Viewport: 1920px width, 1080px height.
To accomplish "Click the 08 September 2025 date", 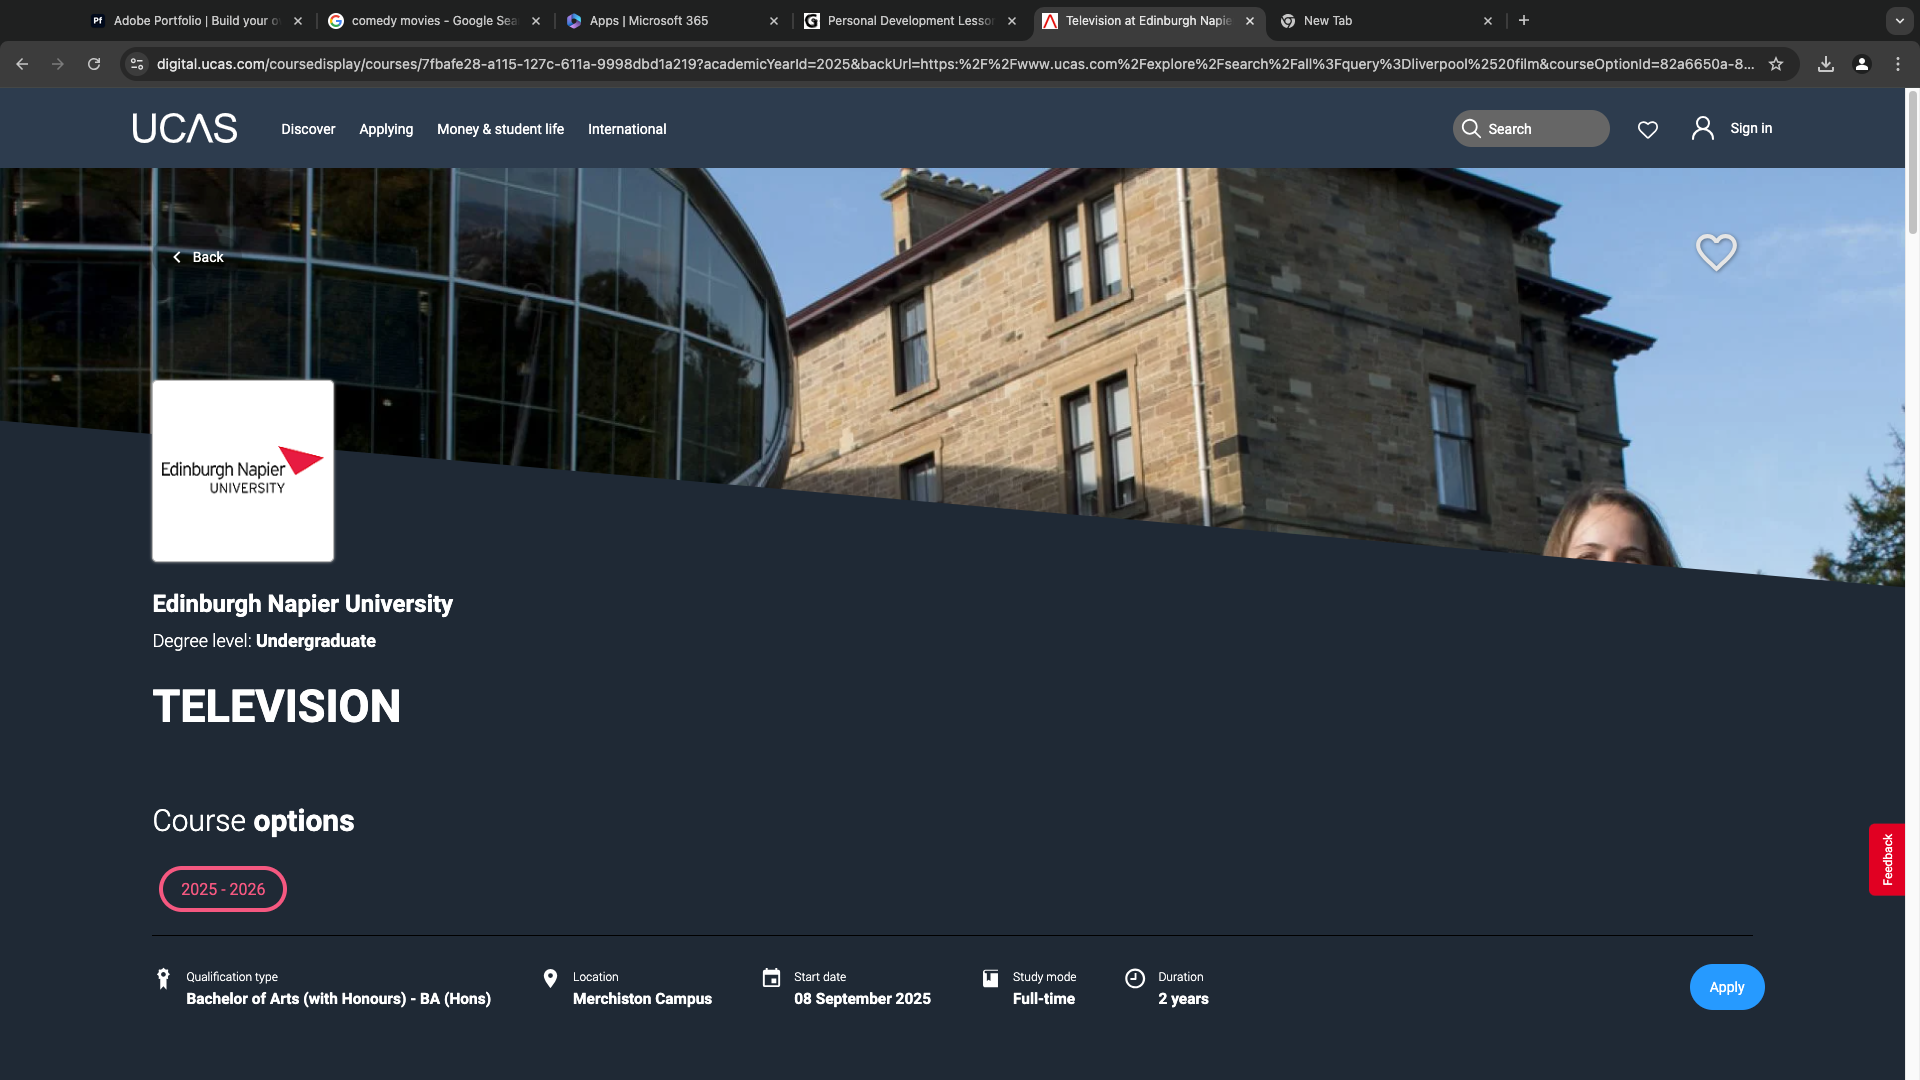I will coord(862,999).
